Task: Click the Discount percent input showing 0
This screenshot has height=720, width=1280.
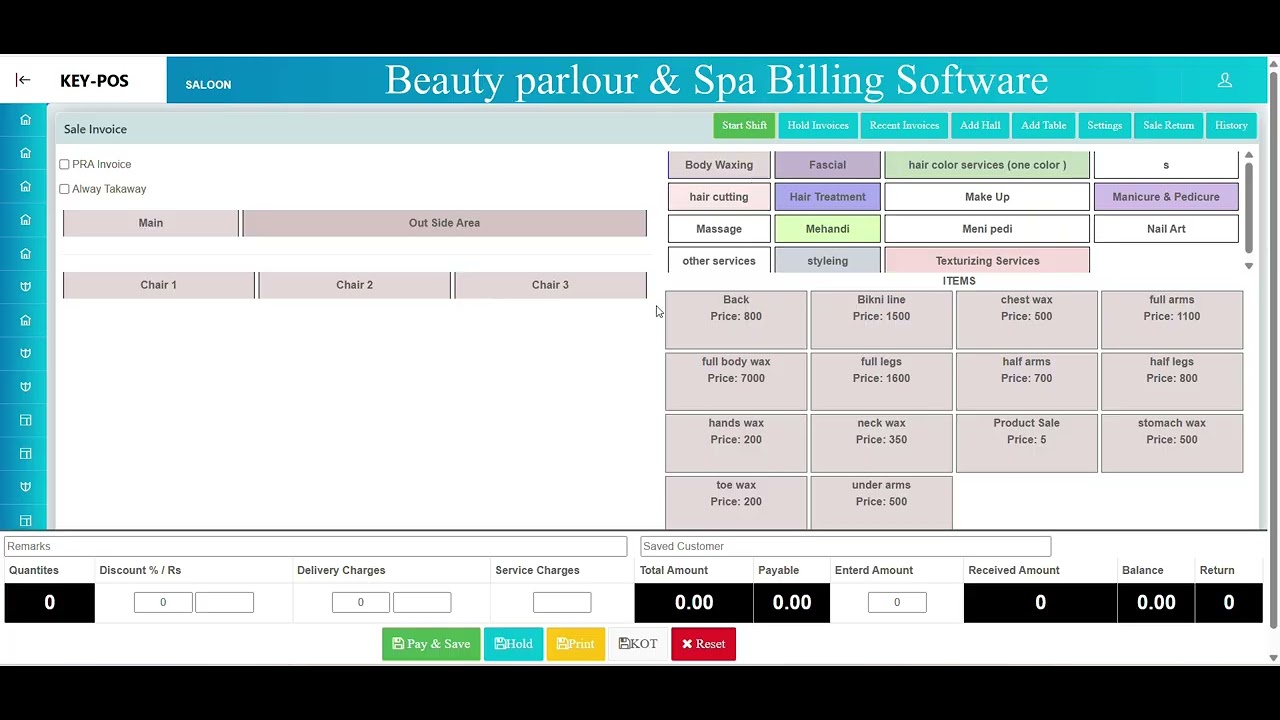Action: (163, 602)
